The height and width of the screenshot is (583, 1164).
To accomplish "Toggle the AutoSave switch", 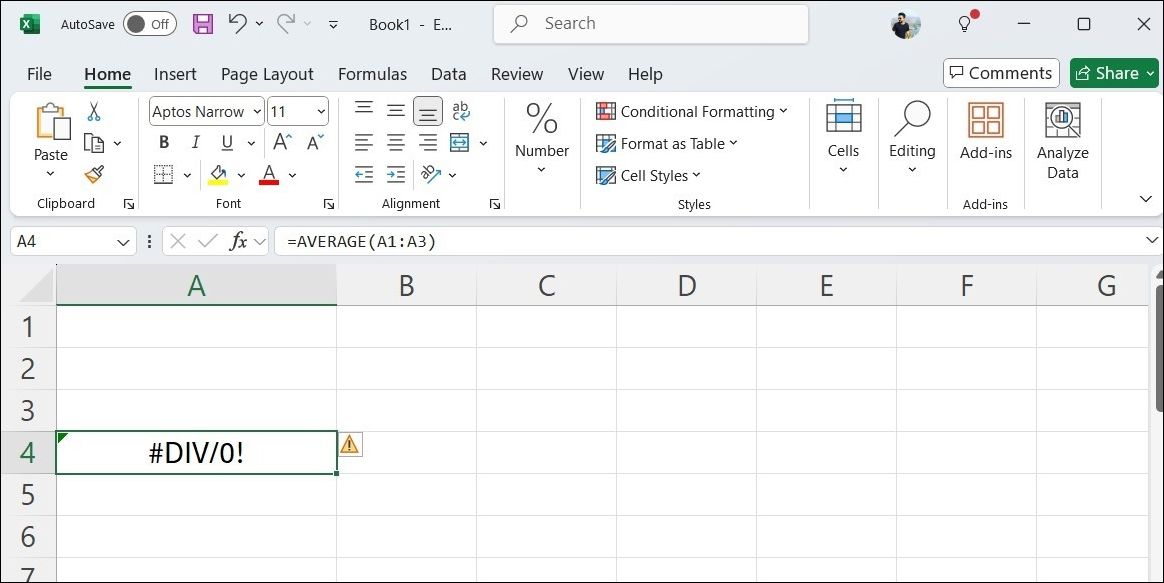I will click(149, 24).
